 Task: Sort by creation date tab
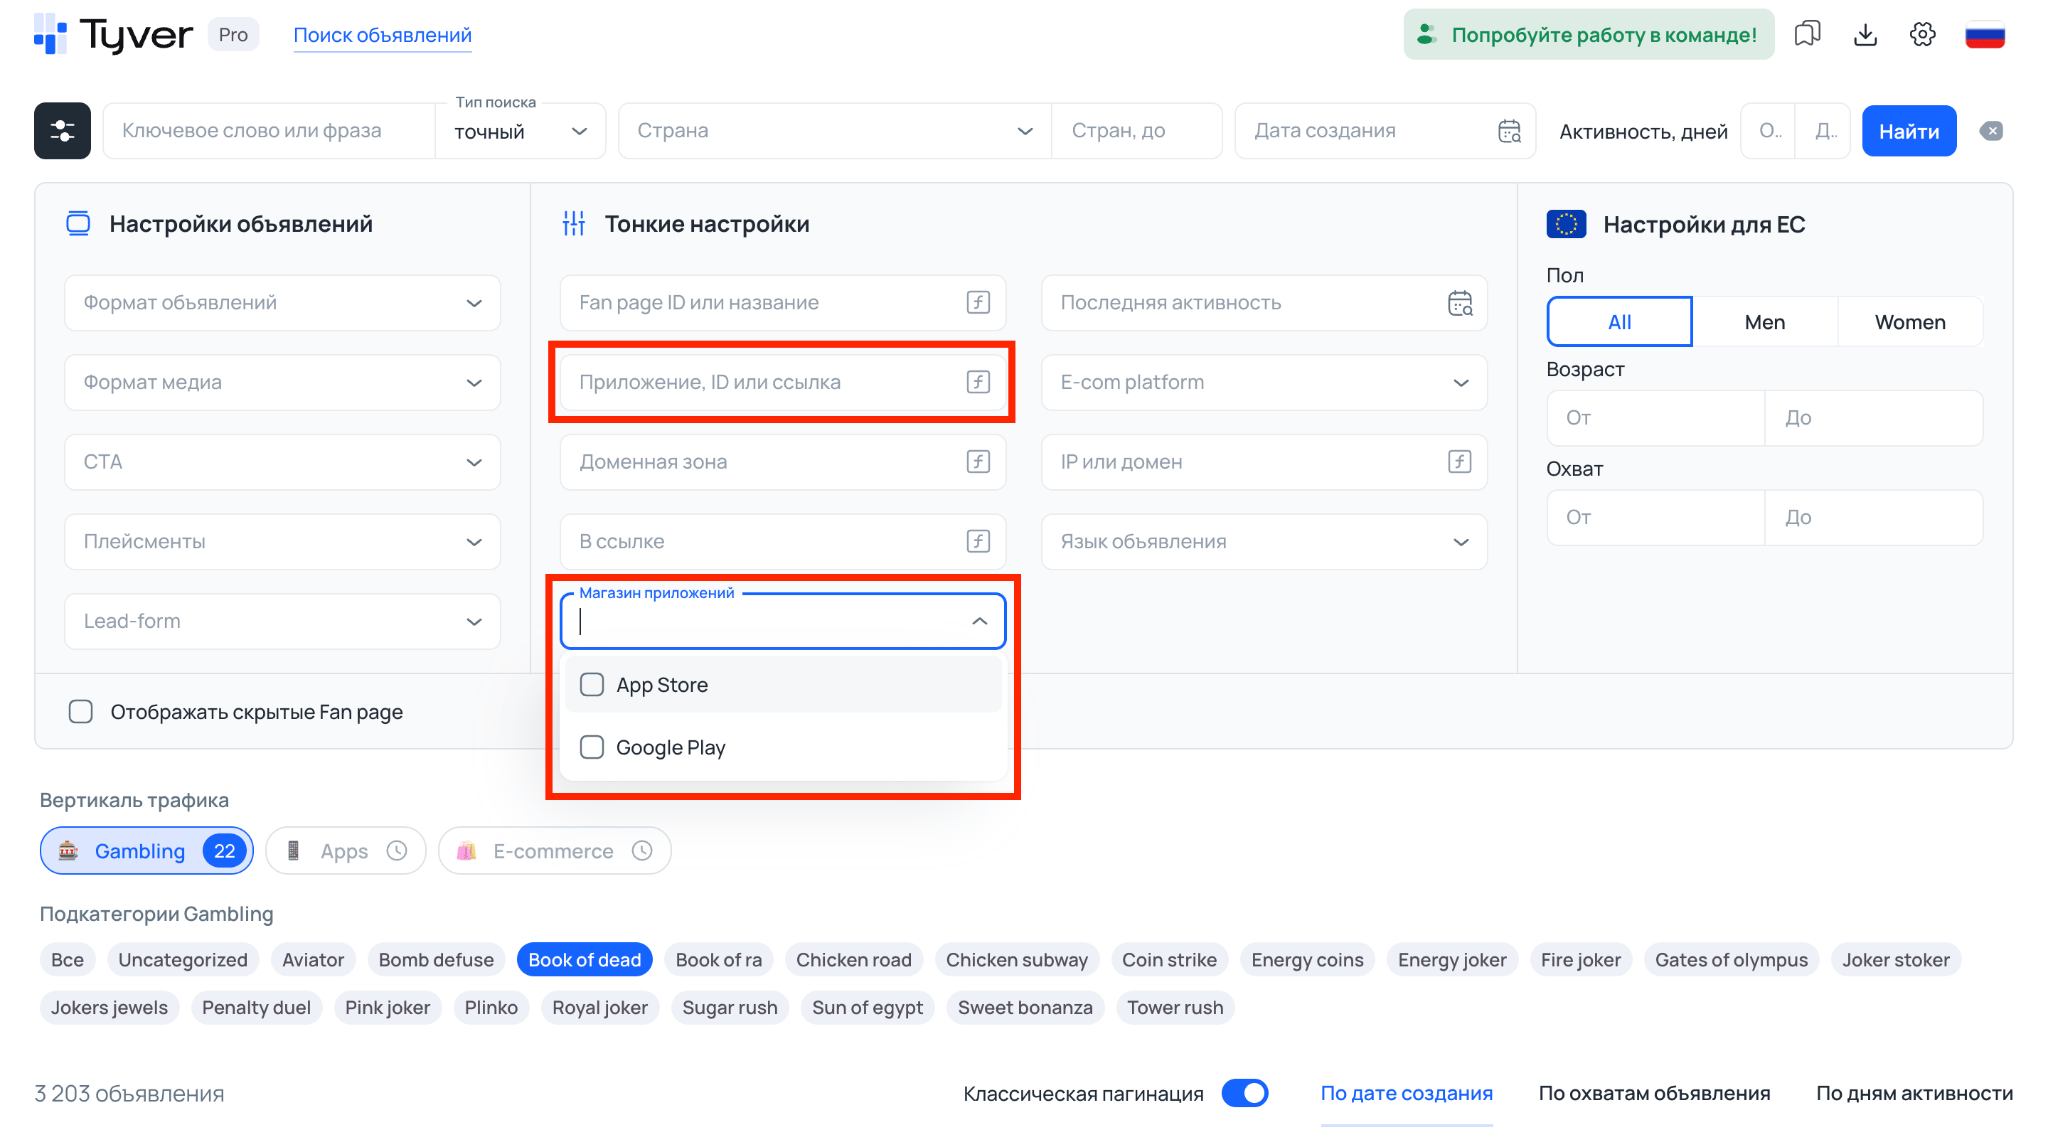[1406, 1093]
